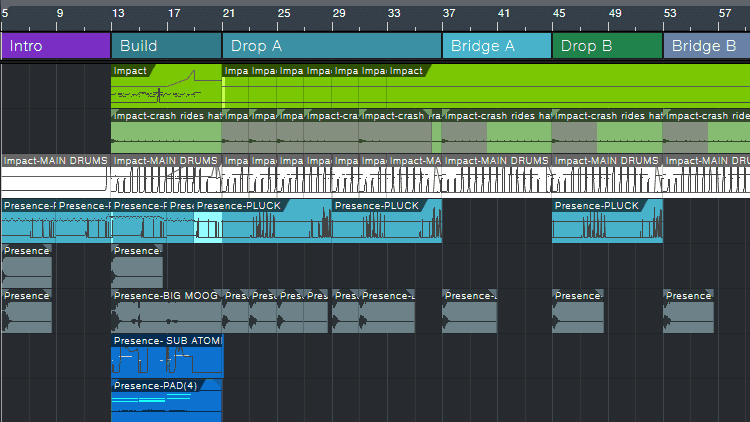Click bar 57 on the timeline ruler
Screen dimensions: 750x422
(x=725, y=13)
